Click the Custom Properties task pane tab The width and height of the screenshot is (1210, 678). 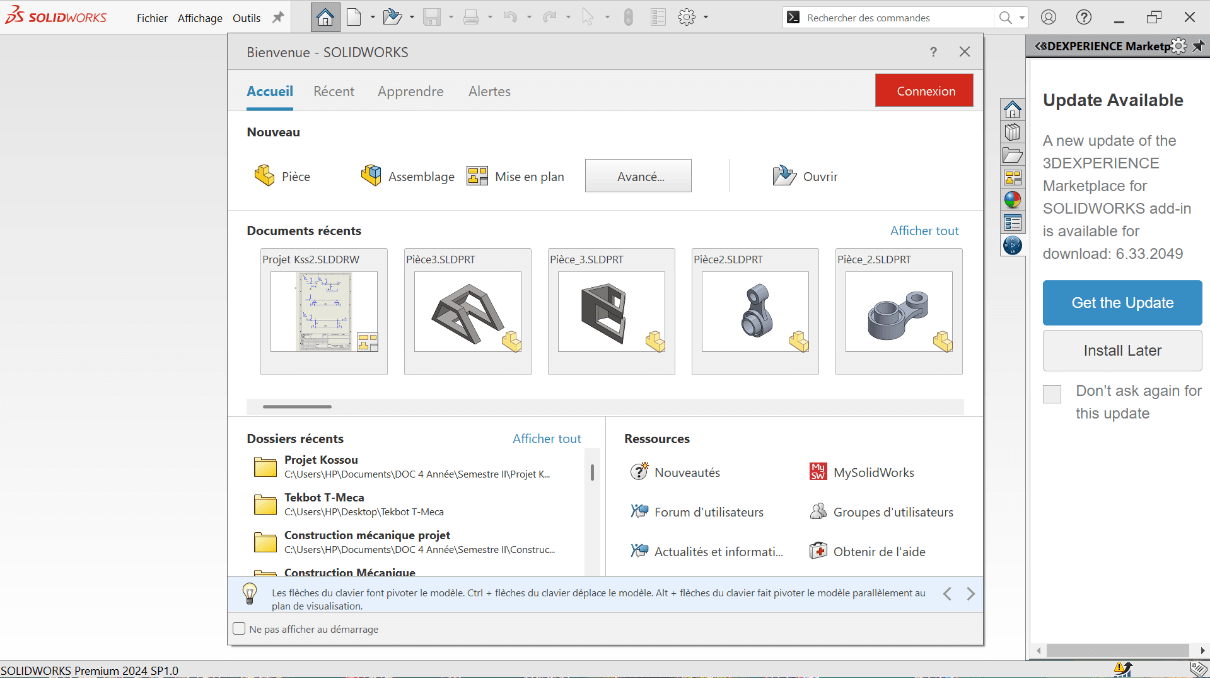1013,222
